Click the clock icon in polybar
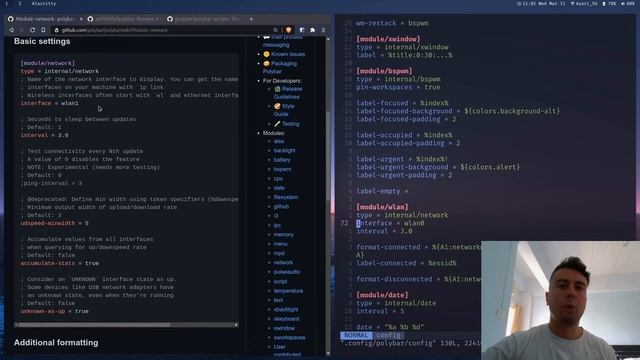 519,3
